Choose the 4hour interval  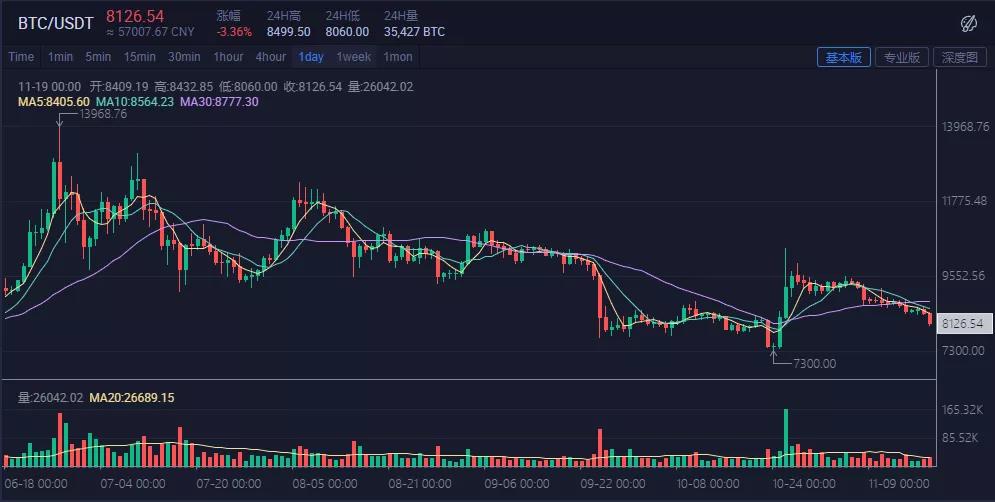tap(270, 57)
